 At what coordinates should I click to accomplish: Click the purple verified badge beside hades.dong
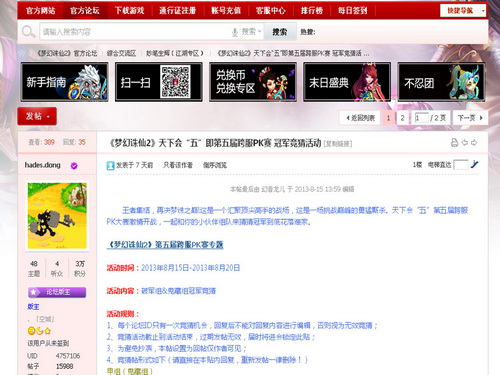click(74, 165)
